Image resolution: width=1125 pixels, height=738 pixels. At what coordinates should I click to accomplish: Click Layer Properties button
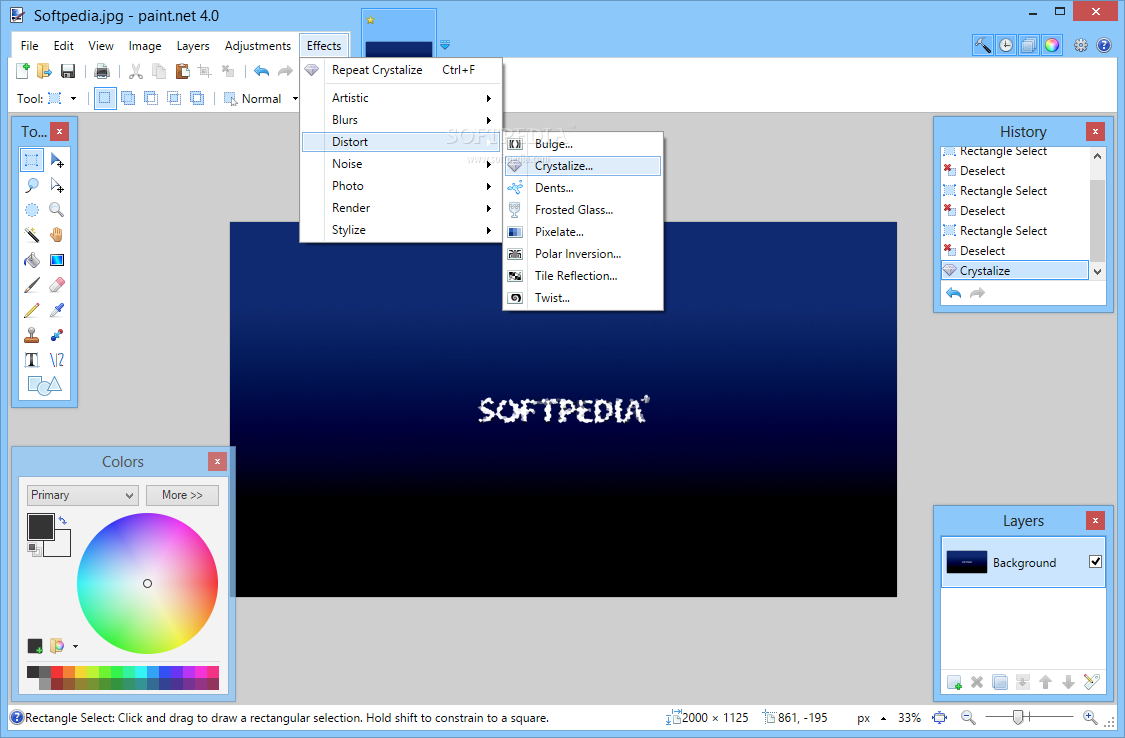pyautogui.click(x=1091, y=682)
